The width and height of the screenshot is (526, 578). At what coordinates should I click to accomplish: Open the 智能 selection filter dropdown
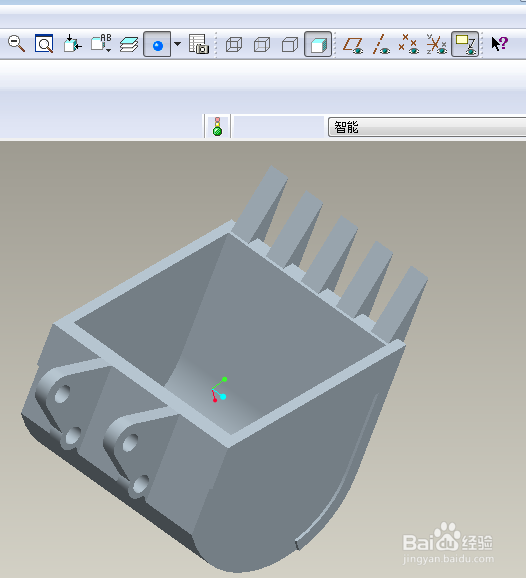427,127
